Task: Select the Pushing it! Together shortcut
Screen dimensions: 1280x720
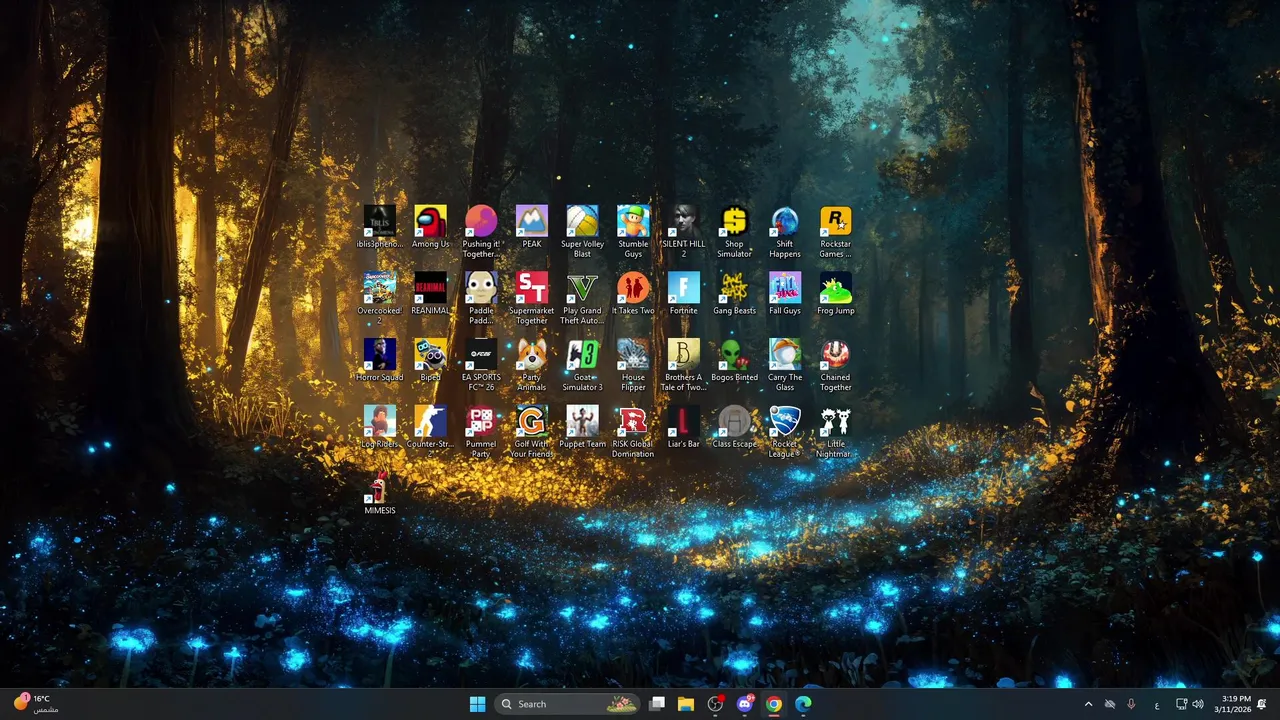Action: point(481,232)
